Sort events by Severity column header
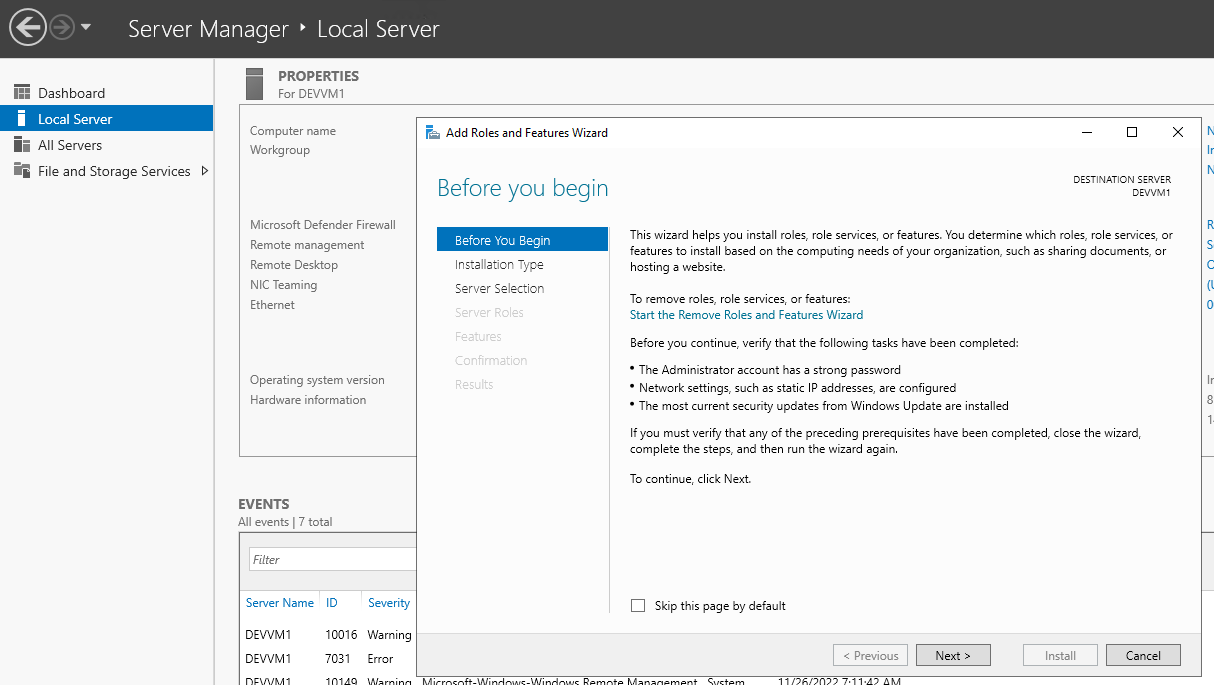This screenshot has height=685, width=1214. coord(389,603)
